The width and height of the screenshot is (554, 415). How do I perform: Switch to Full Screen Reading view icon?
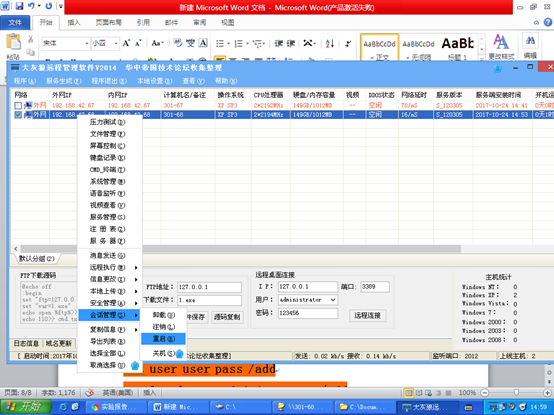[419, 393]
